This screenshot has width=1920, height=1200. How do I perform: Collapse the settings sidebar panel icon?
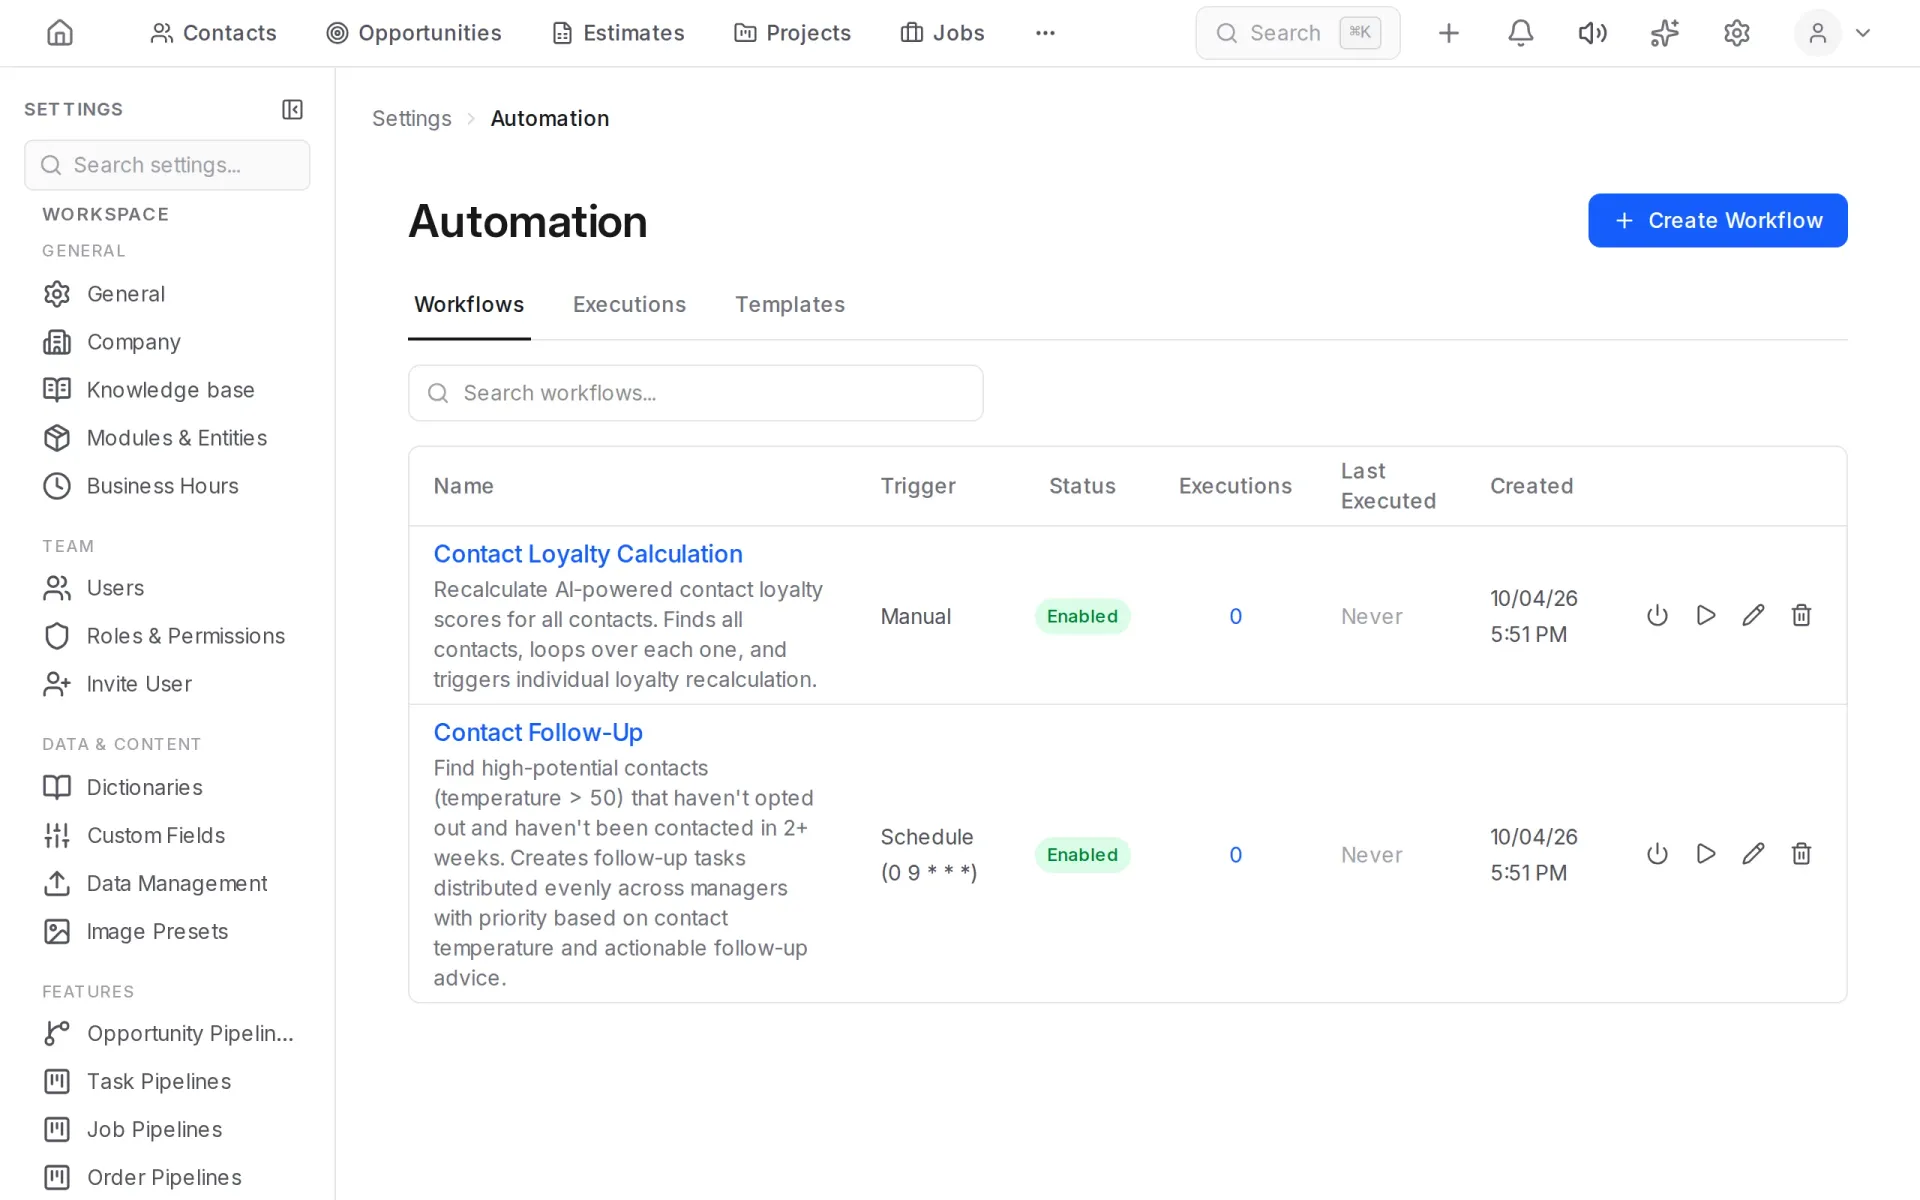[292, 109]
